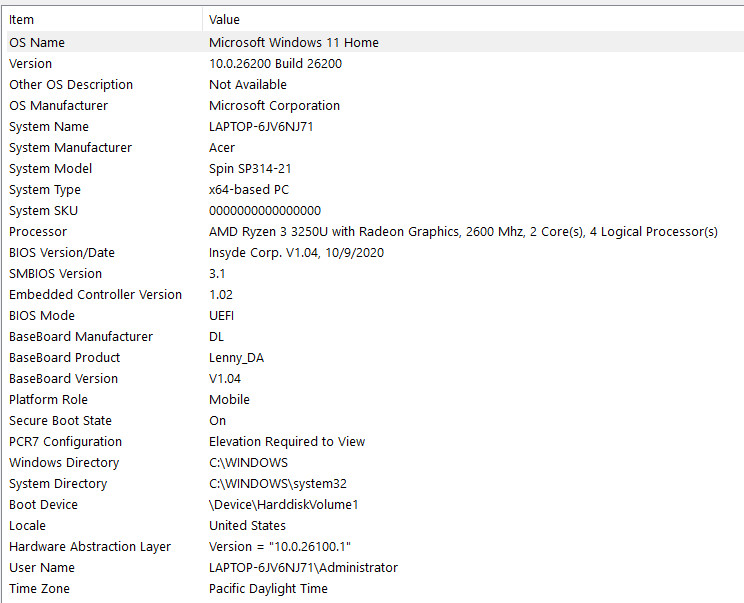Select the BIOS Version/Date row
The width and height of the screenshot is (744, 603).
[375, 252]
